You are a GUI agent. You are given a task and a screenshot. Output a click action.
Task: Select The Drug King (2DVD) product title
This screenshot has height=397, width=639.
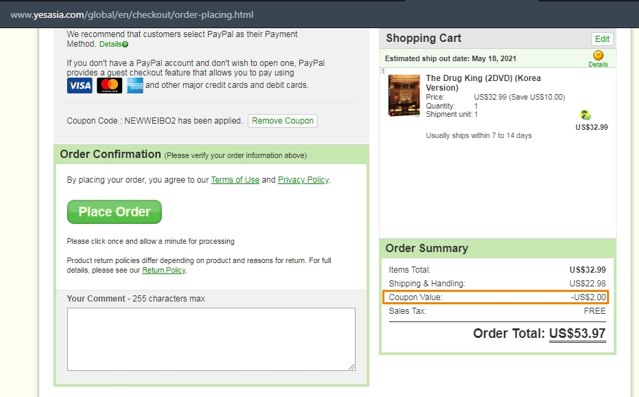pos(483,83)
